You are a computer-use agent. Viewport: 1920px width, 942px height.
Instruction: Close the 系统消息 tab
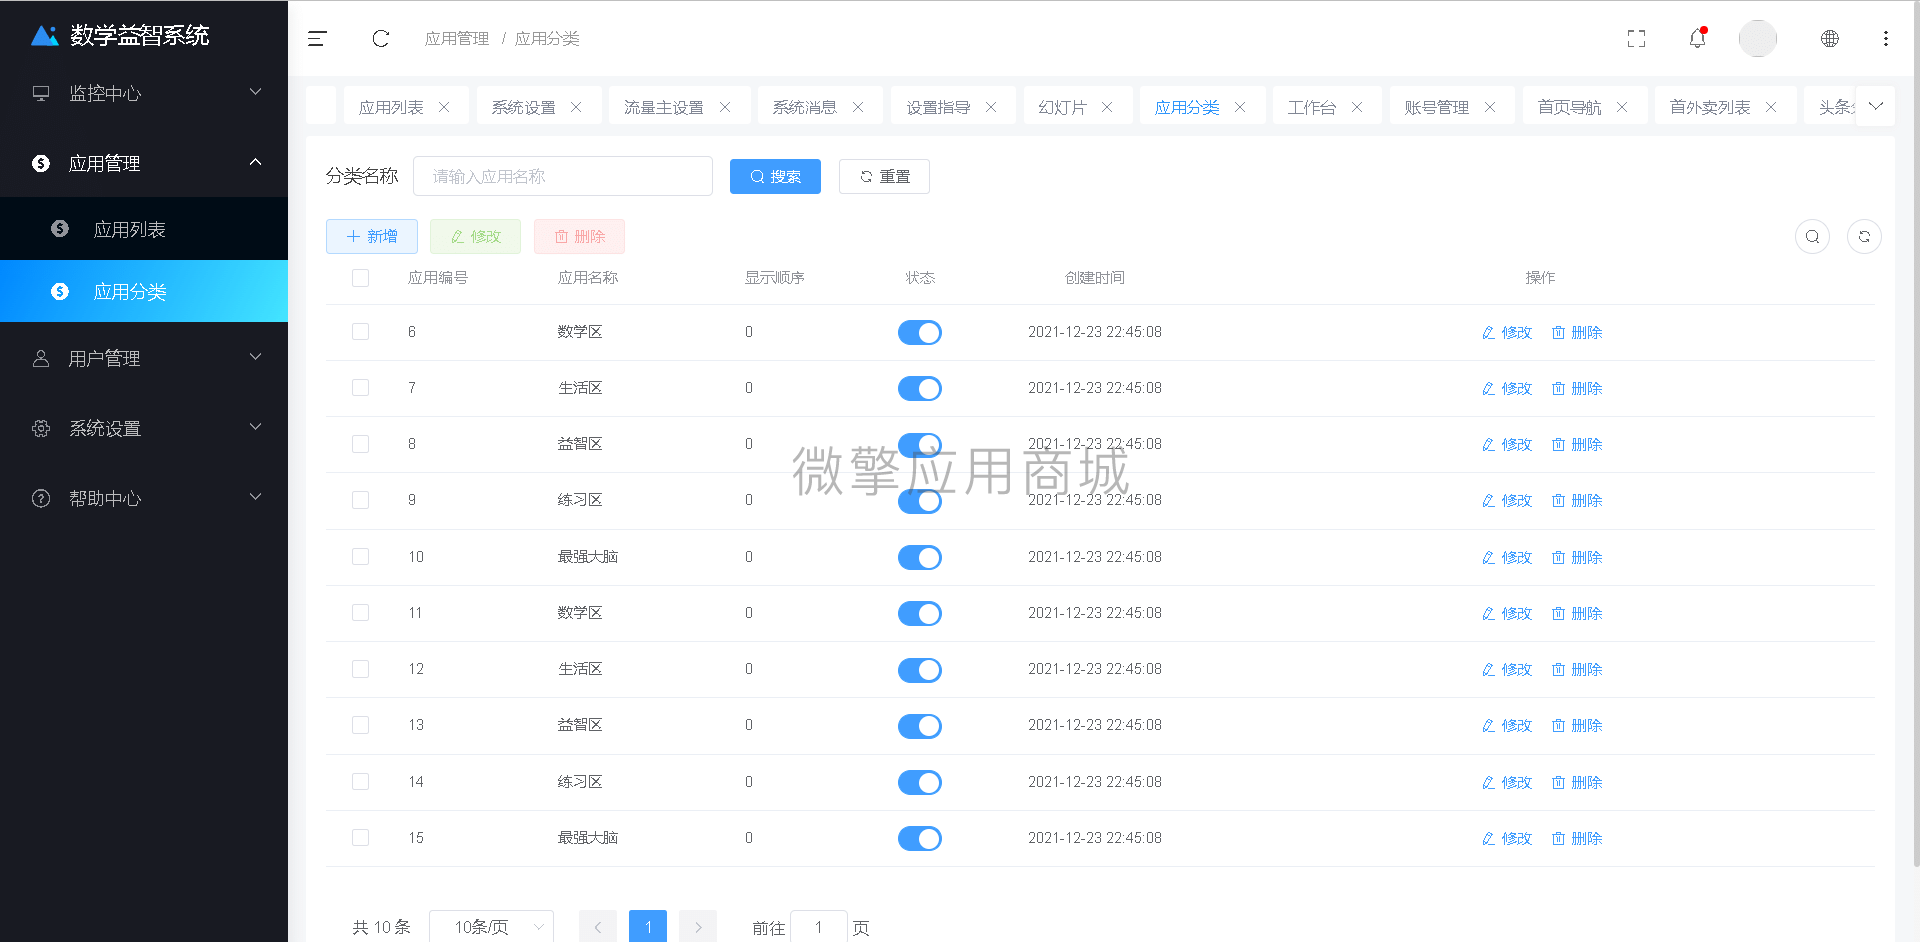(x=858, y=107)
